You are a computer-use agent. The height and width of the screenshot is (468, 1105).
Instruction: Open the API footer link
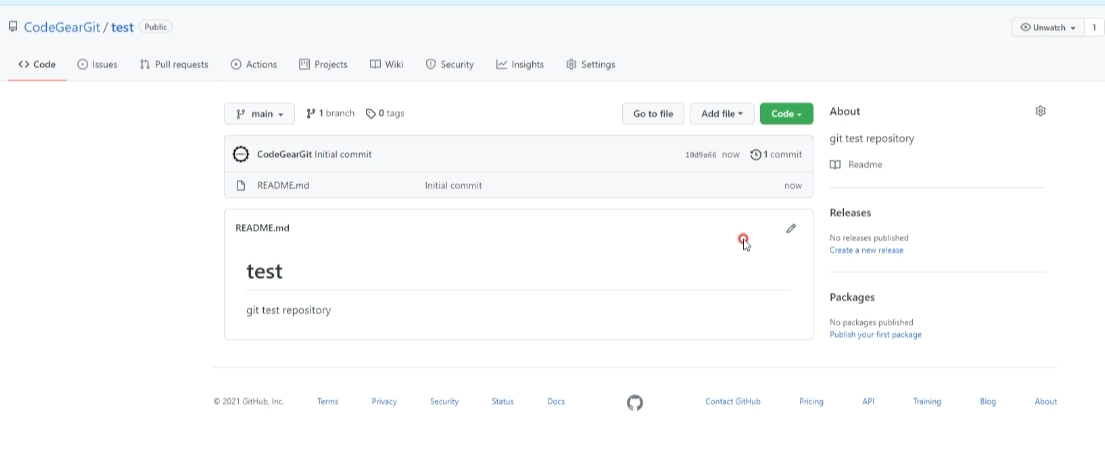868,402
